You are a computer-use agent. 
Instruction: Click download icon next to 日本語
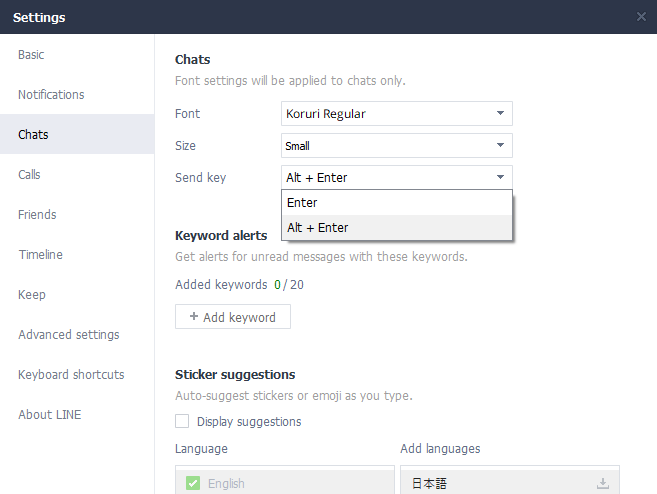point(602,484)
